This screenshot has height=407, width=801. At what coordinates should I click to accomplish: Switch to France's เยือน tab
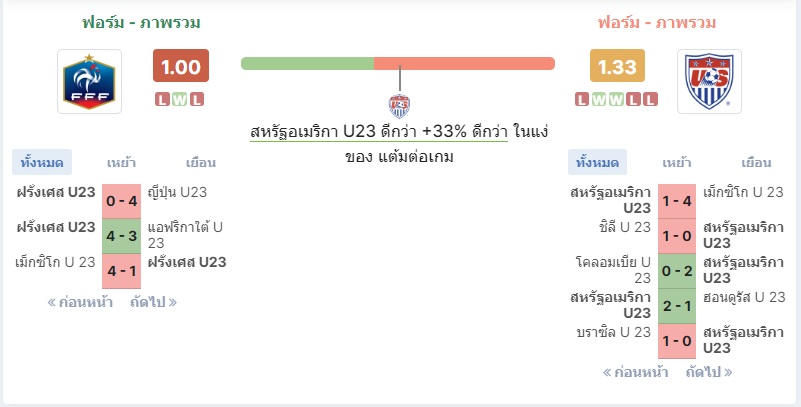(x=200, y=163)
